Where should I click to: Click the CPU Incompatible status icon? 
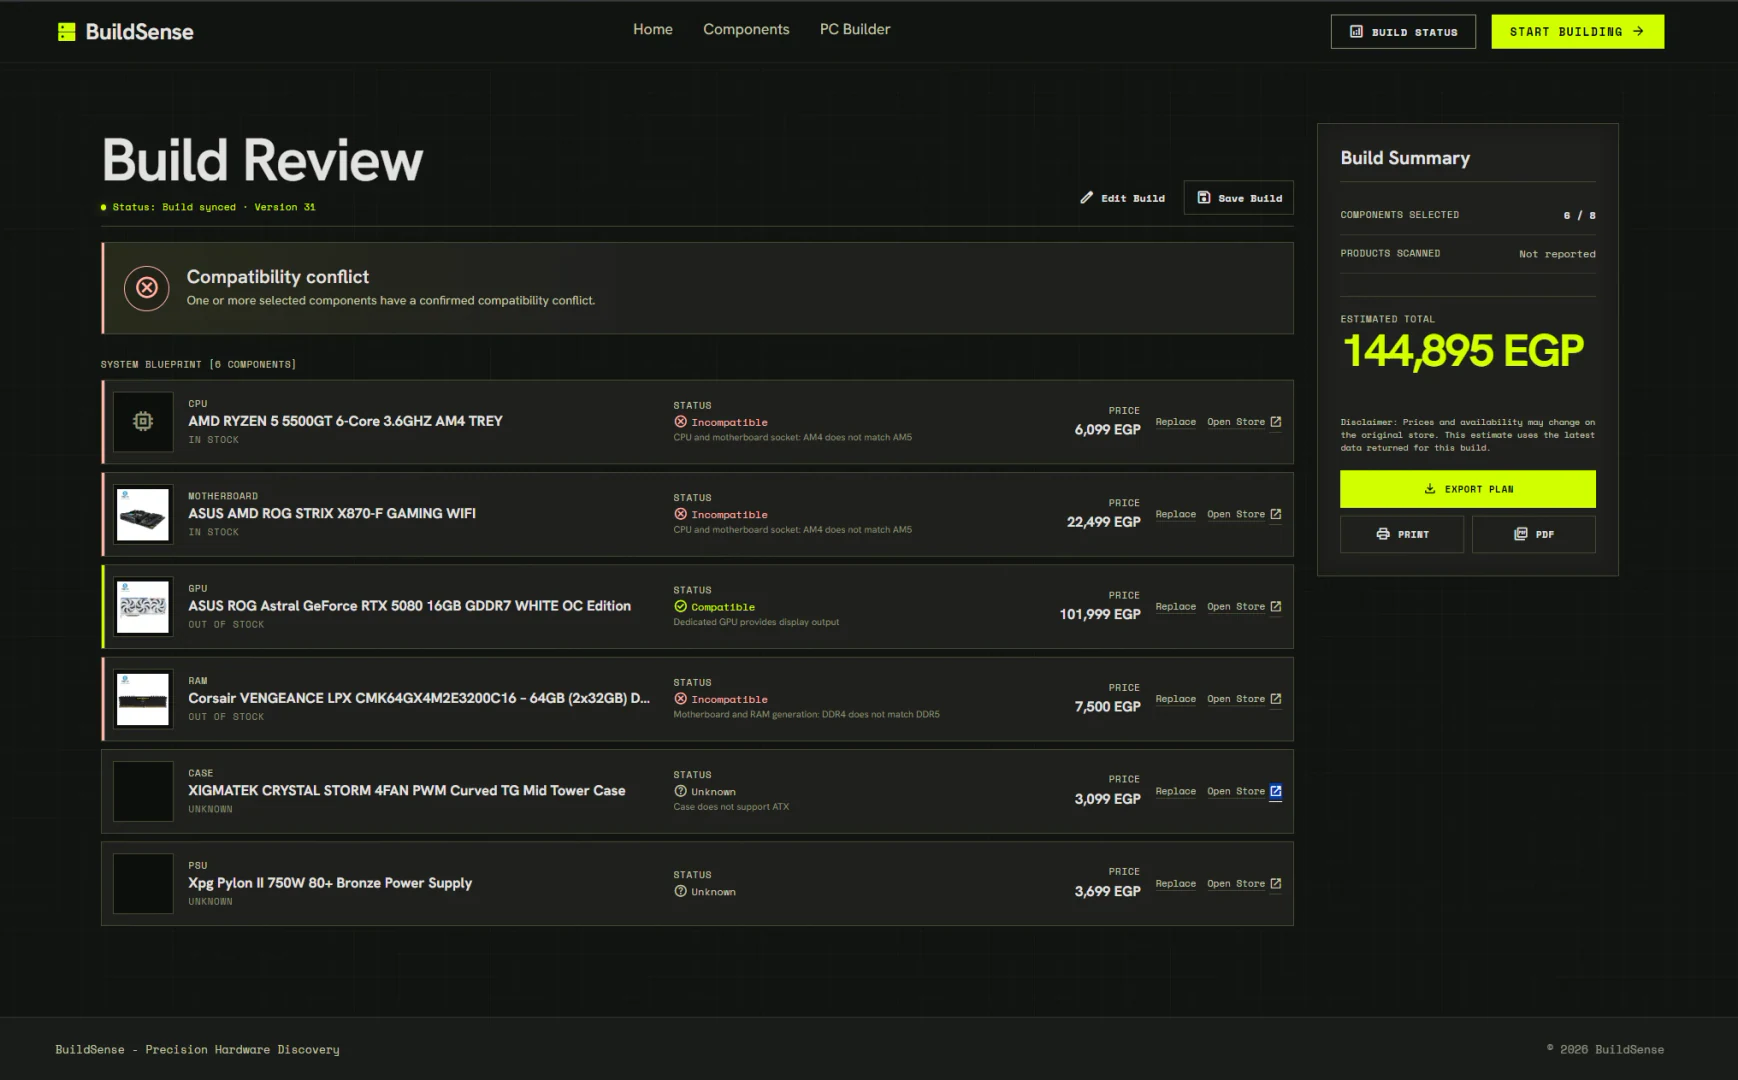[x=680, y=422]
